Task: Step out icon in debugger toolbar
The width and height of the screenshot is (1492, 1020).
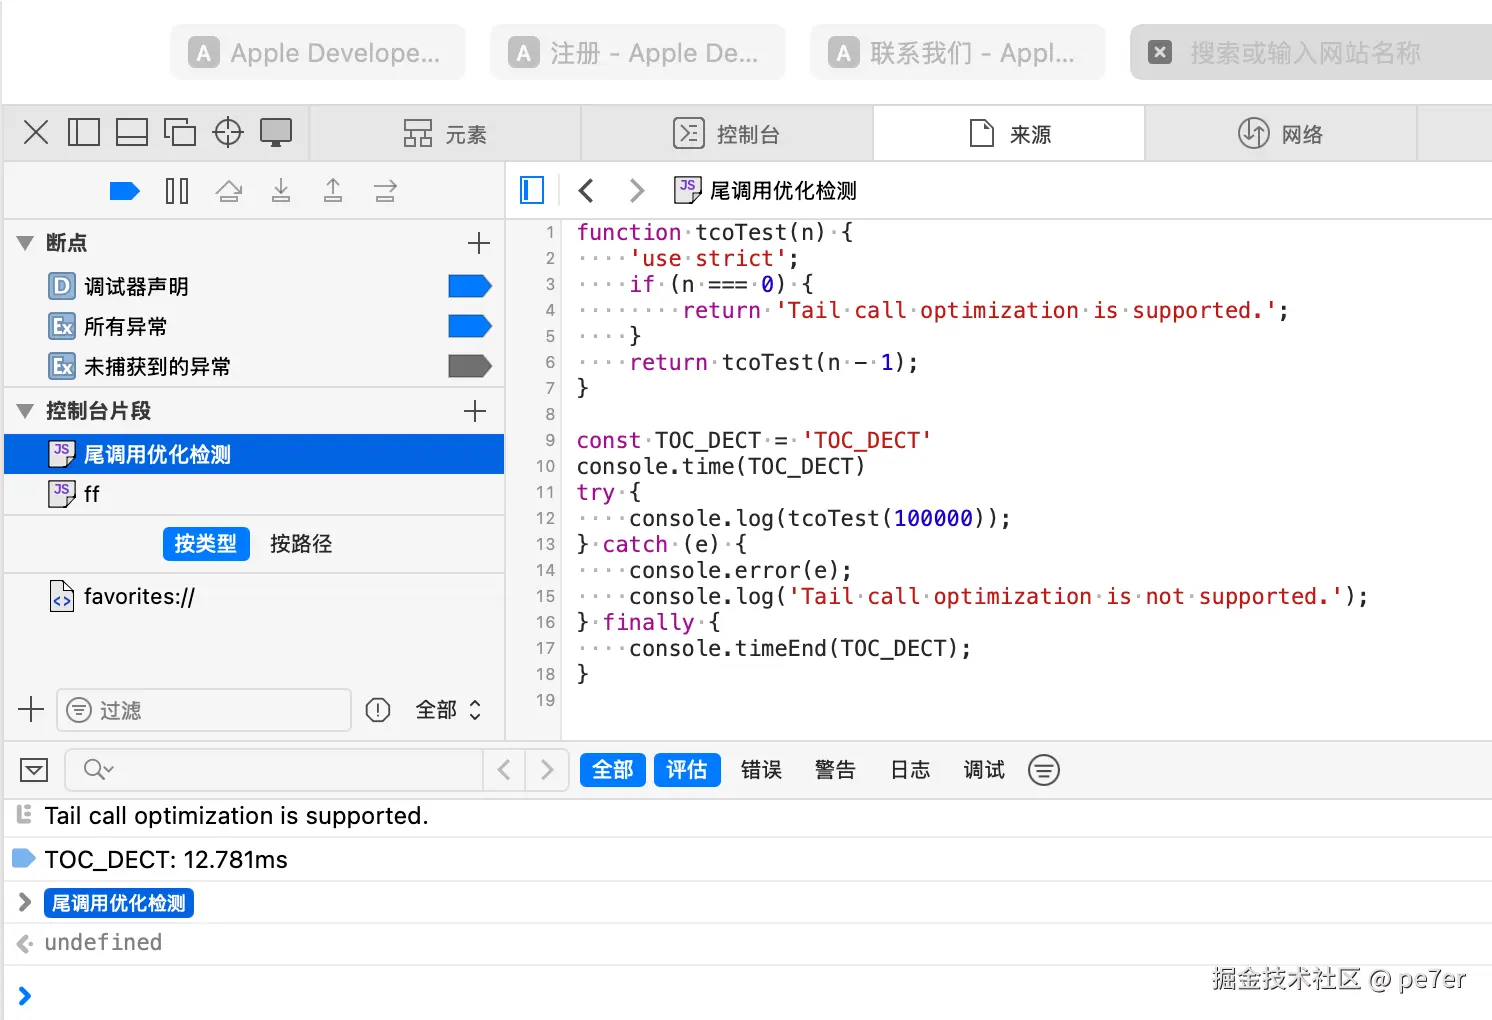Action: click(x=333, y=191)
